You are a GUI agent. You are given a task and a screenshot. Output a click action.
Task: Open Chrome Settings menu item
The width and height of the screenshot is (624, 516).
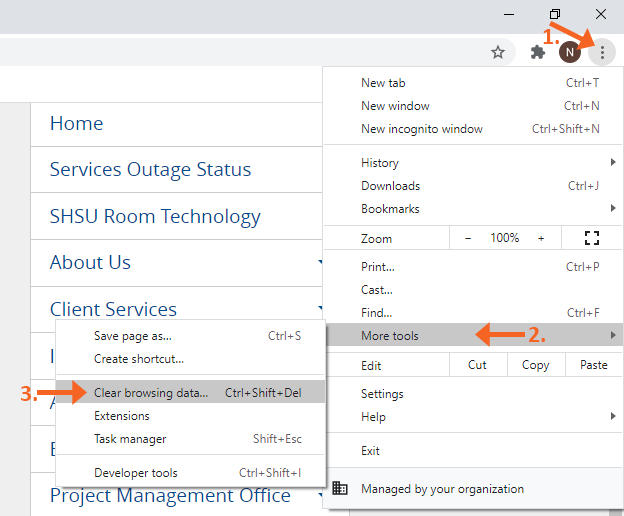[x=382, y=394]
